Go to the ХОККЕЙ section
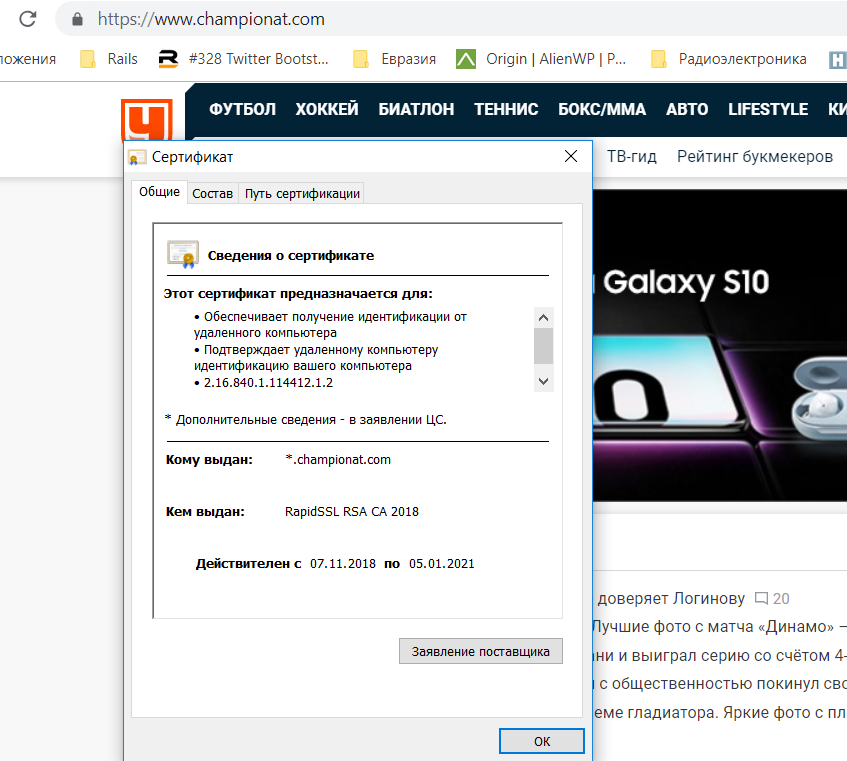Image resolution: width=847 pixels, height=761 pixels. pos(327,109)
